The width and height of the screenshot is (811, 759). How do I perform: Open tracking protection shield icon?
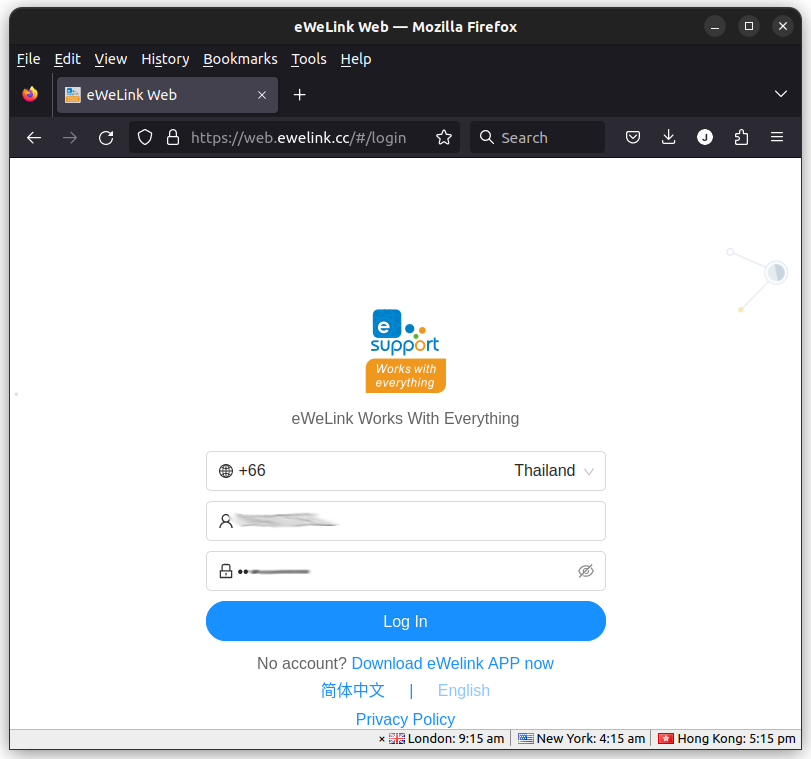[x=145, y=138]
